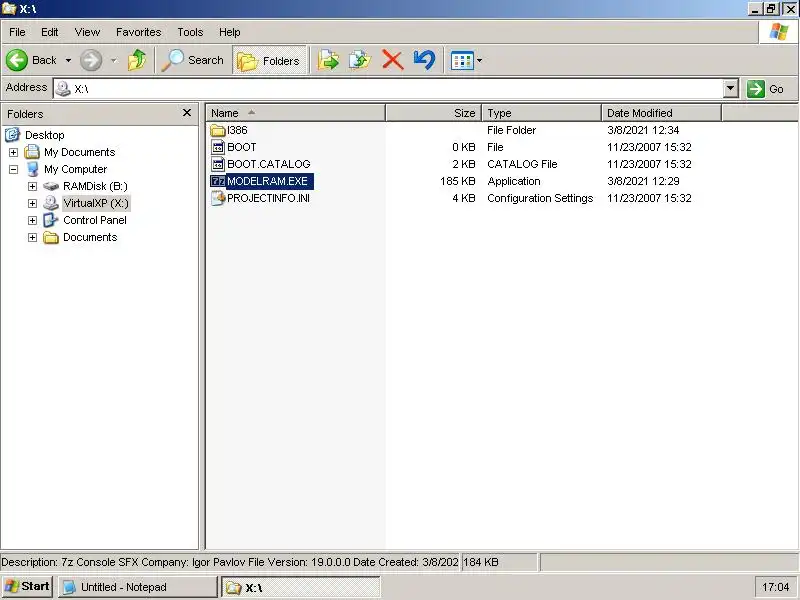Screen dimensions: 800x600
Task: Sort by the Date Modified column header
Action: coord(661,113)
